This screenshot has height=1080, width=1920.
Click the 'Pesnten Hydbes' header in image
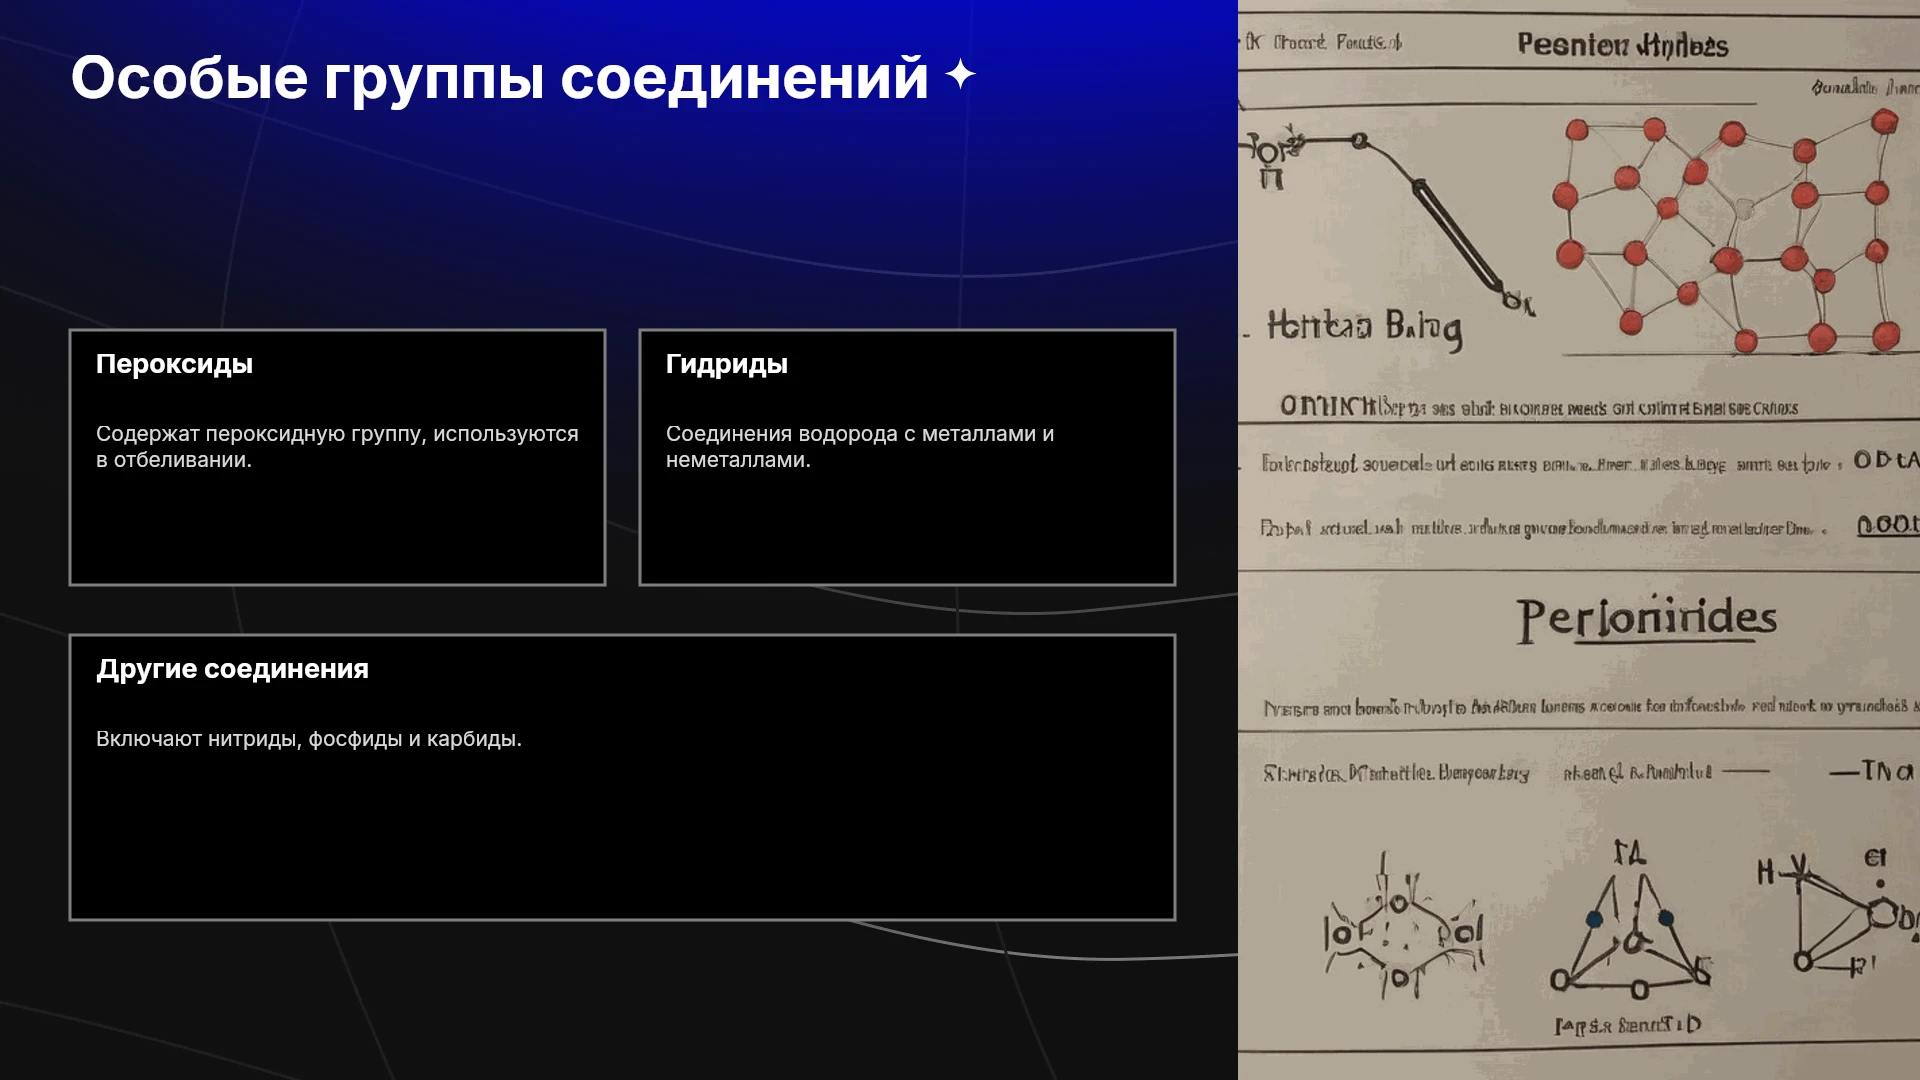click(x=1622, y=45)
